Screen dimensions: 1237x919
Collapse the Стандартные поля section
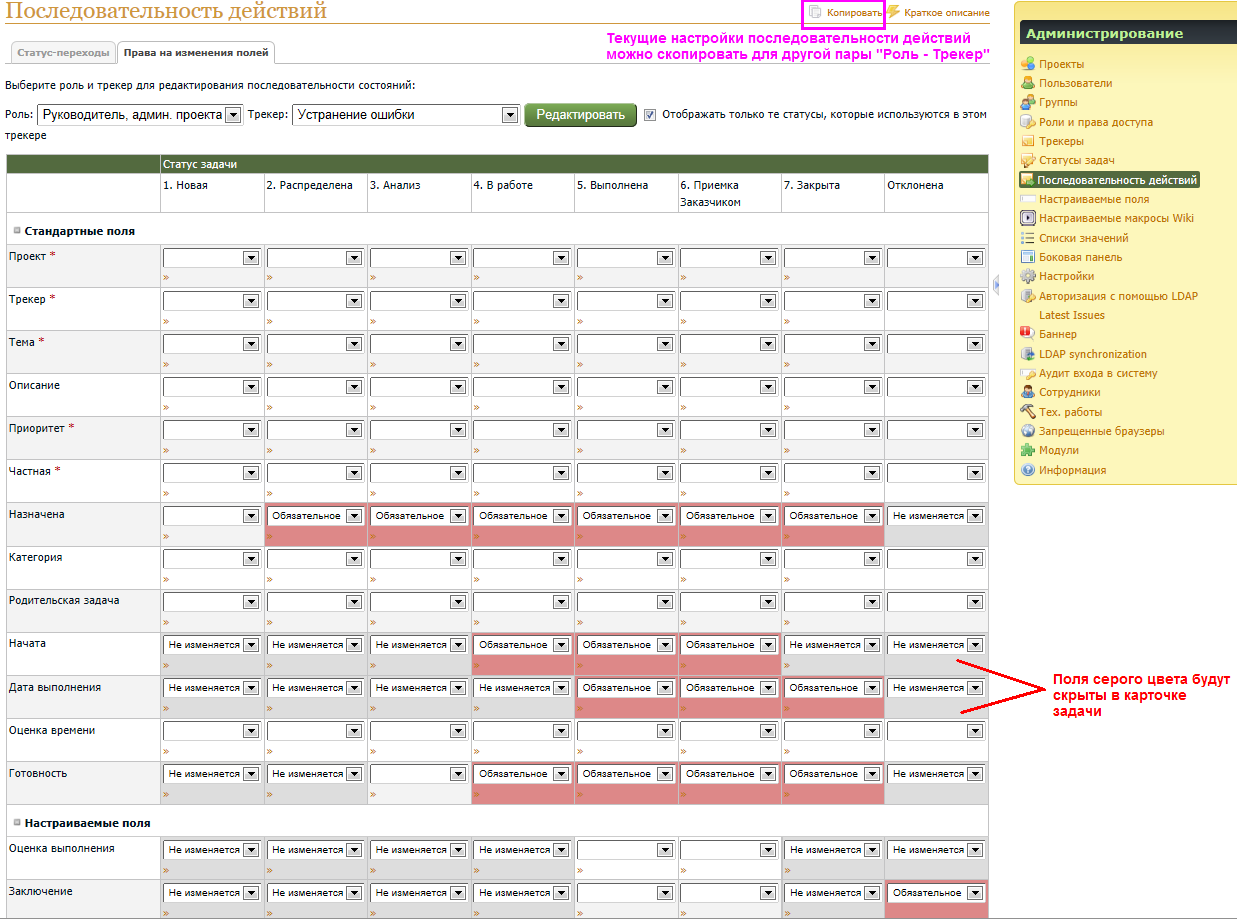coord(17,230)
